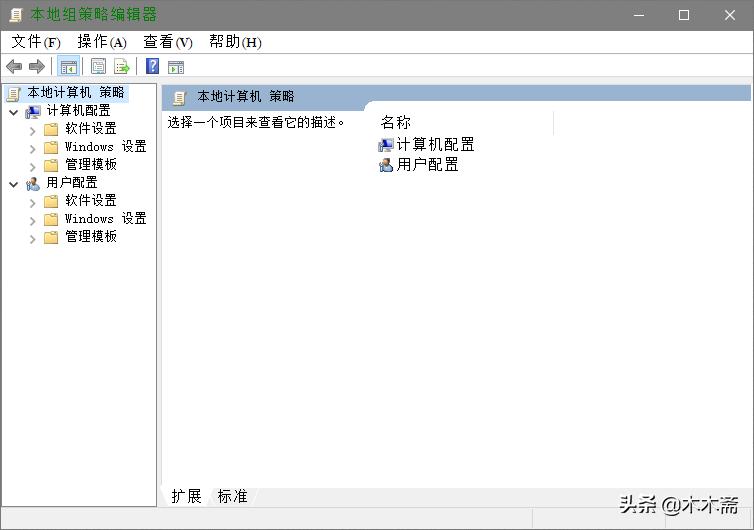The image size is (754, 530).
Task: Select 软件设置 label under 用户配置
Action: click(x=91, y=200)
